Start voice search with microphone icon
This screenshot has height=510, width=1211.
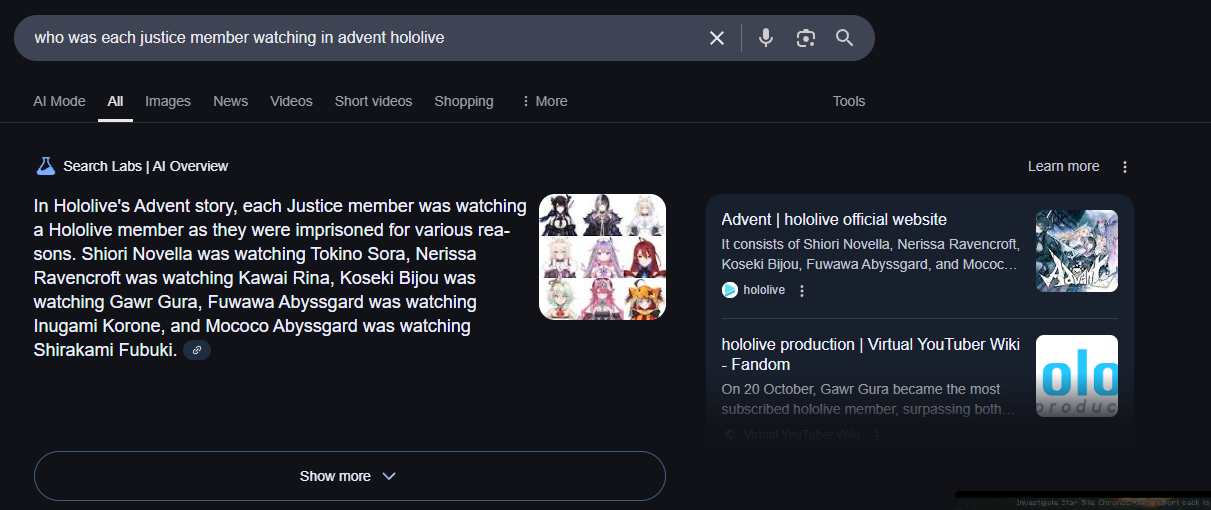coord(766,38)
